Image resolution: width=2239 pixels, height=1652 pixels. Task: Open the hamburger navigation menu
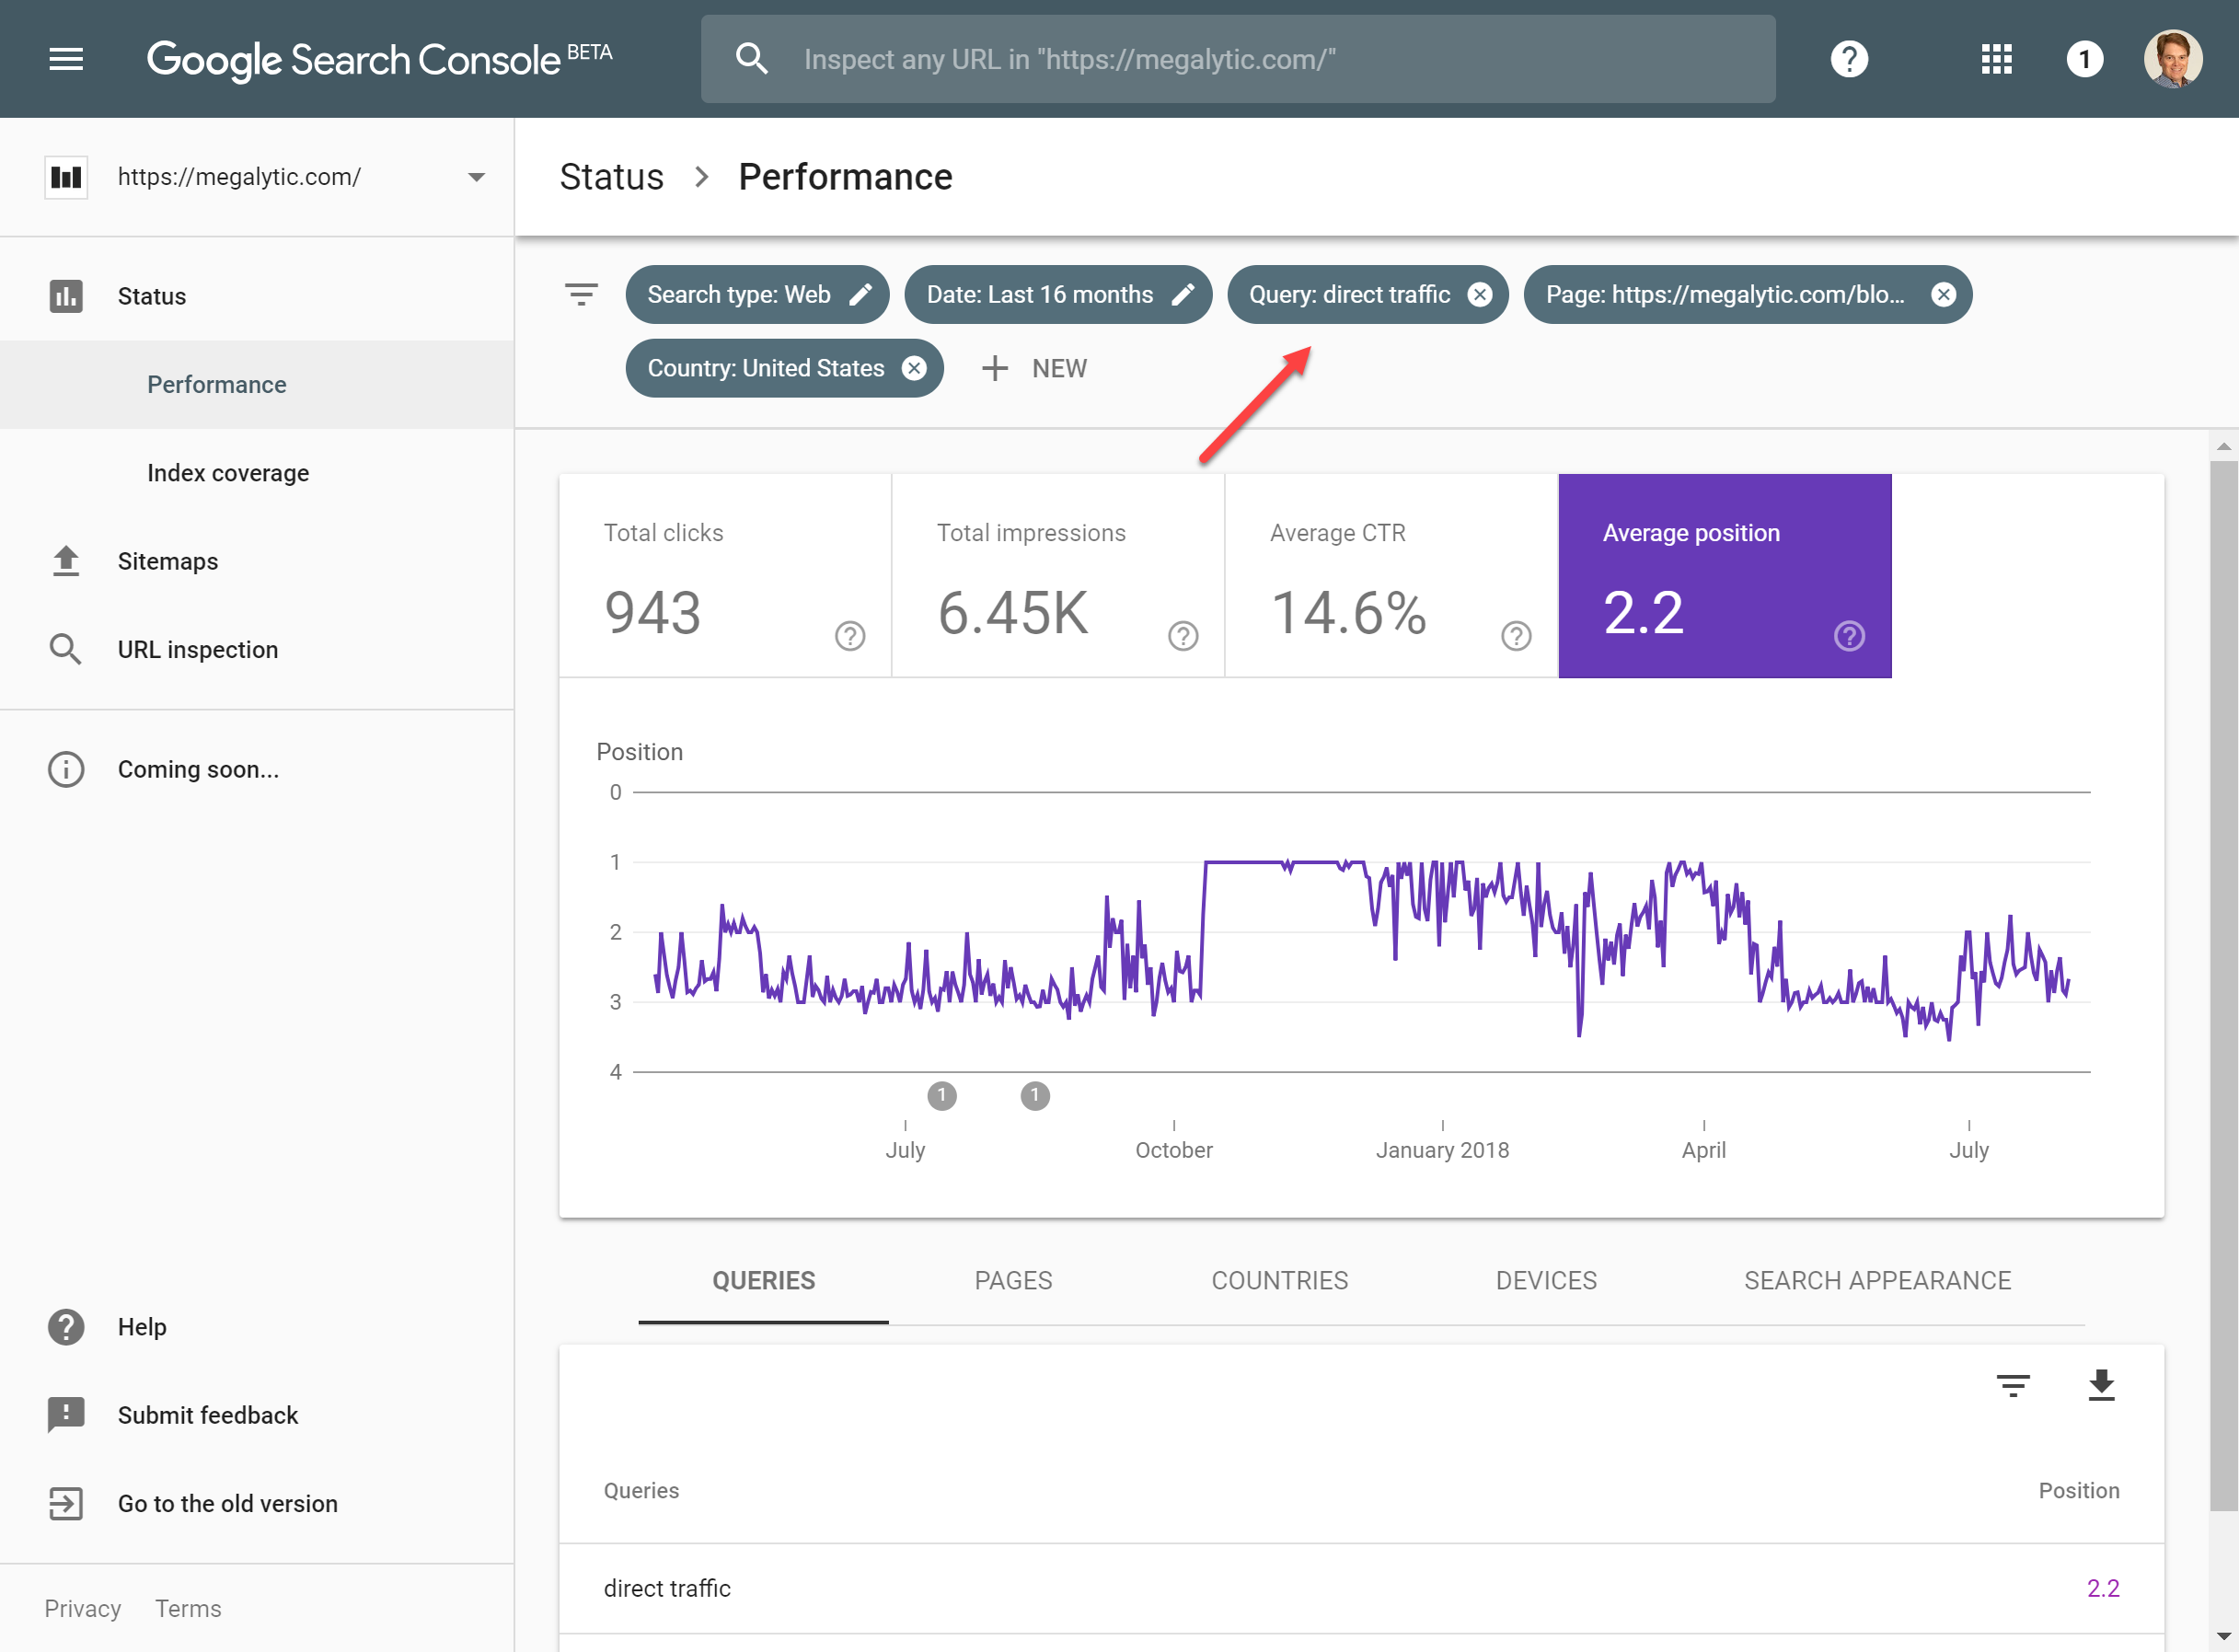coord(66,59)
